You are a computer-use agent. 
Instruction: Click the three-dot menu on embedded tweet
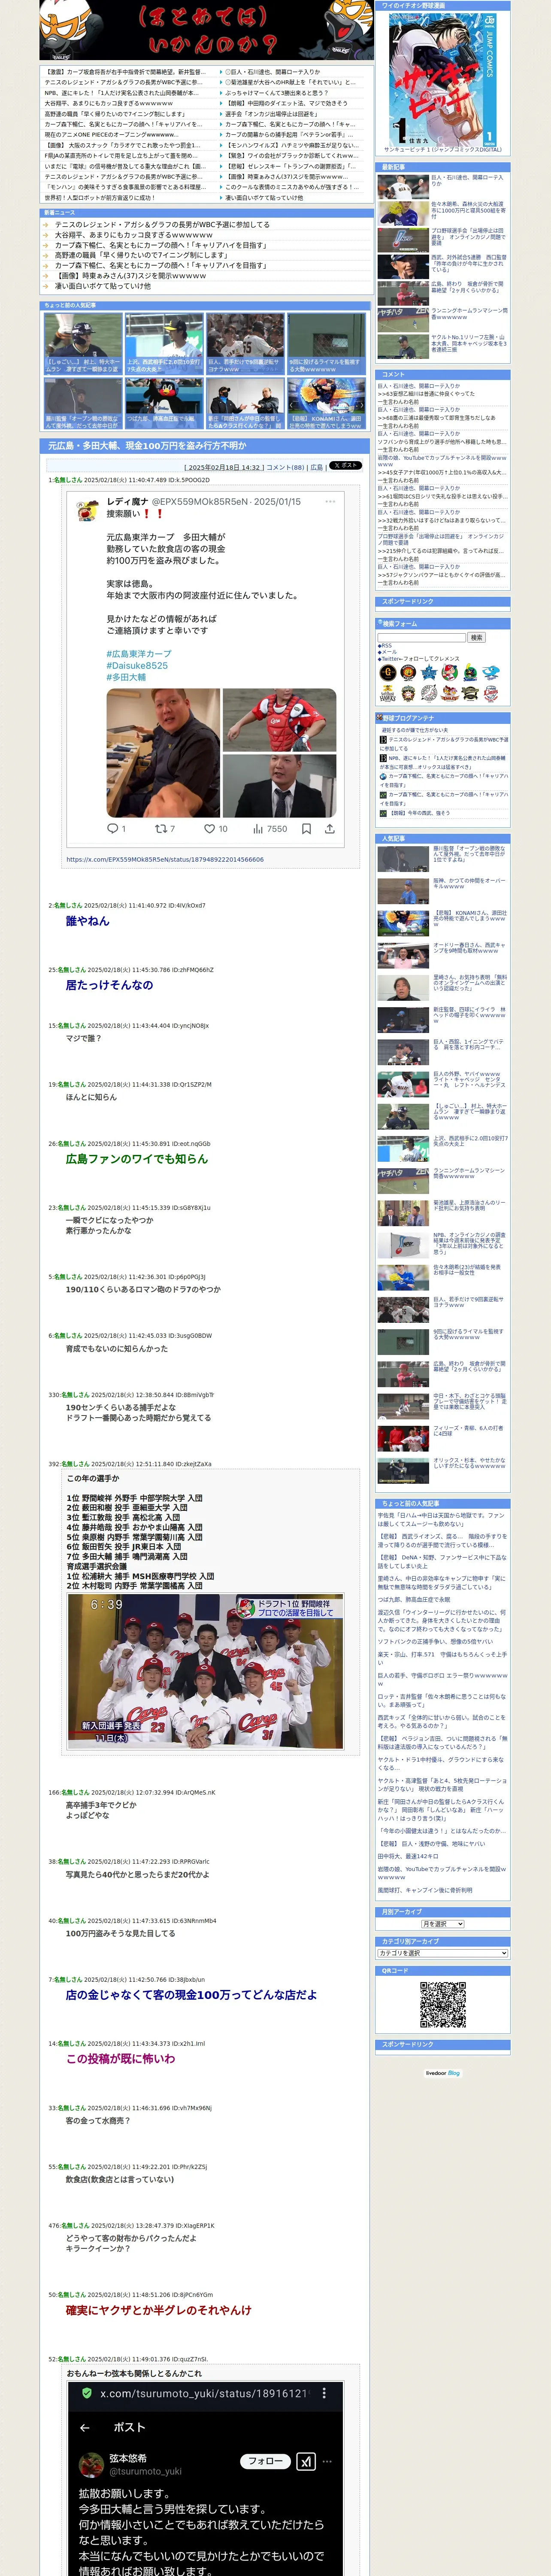tap(330, 502)
